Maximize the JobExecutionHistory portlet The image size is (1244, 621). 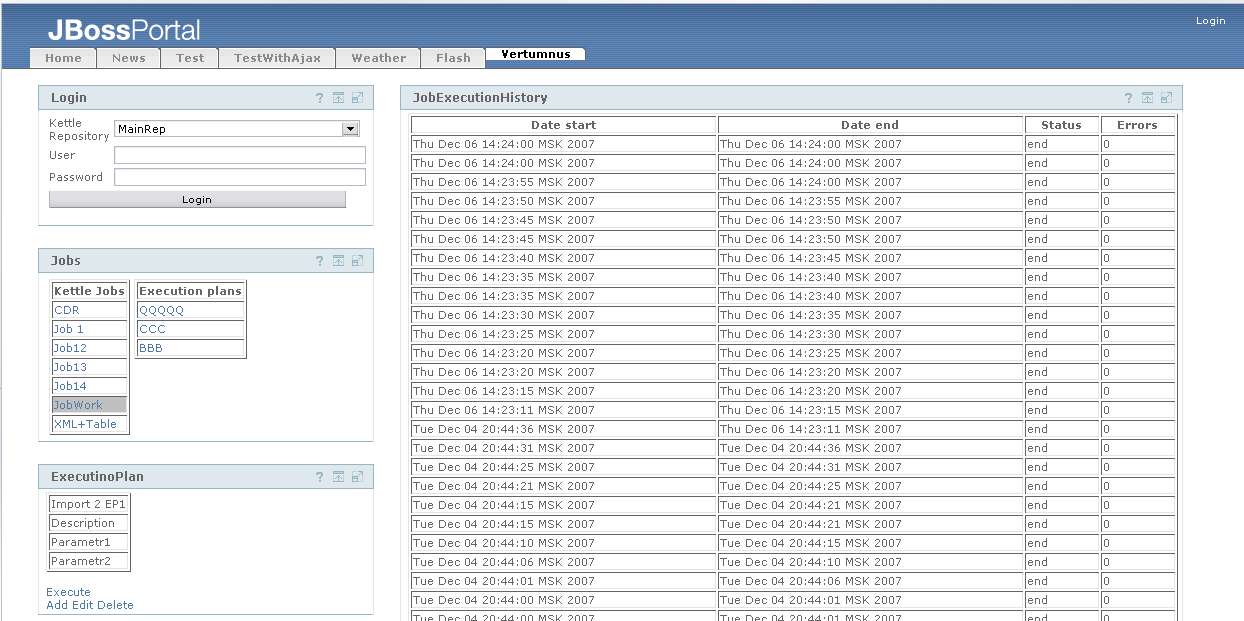click(1166, 98)
